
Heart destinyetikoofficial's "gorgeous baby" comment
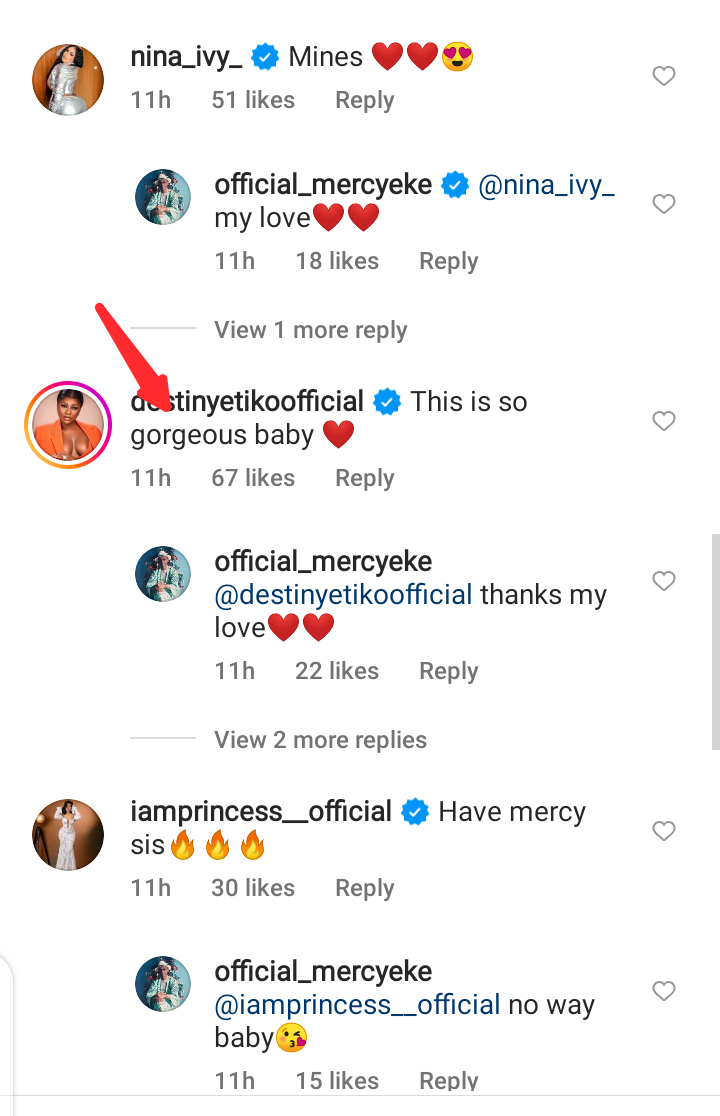point(664,422)
